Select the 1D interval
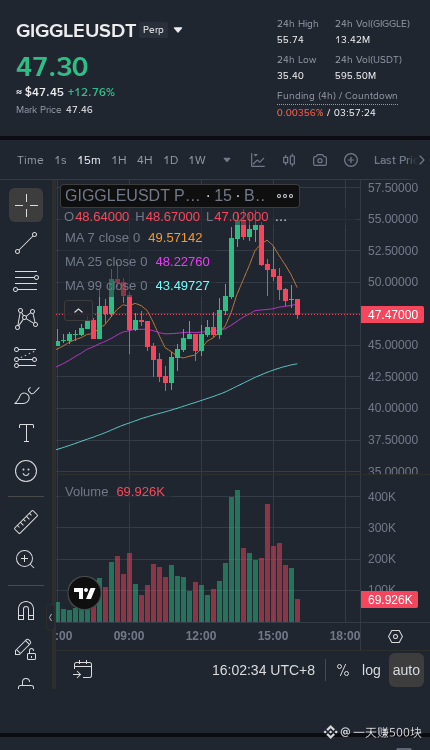Viewport: 430px width, 750px height. (x=171, y=160)
